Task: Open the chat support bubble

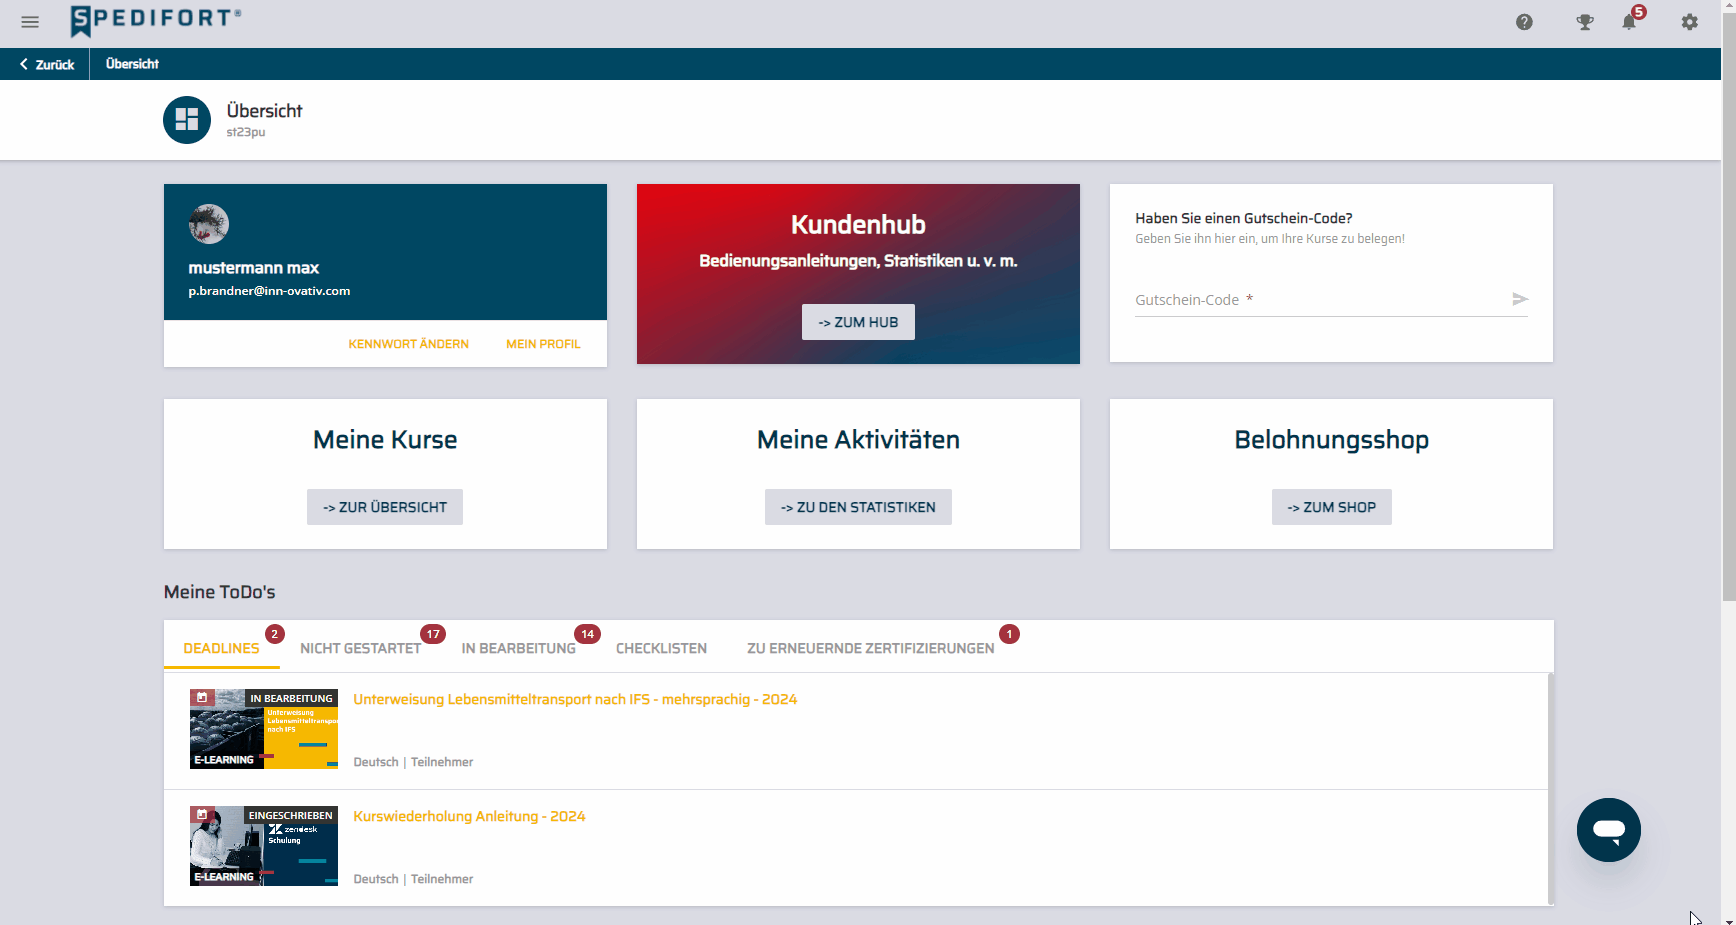Action: pyautogui.click(x=1608, y=830)
